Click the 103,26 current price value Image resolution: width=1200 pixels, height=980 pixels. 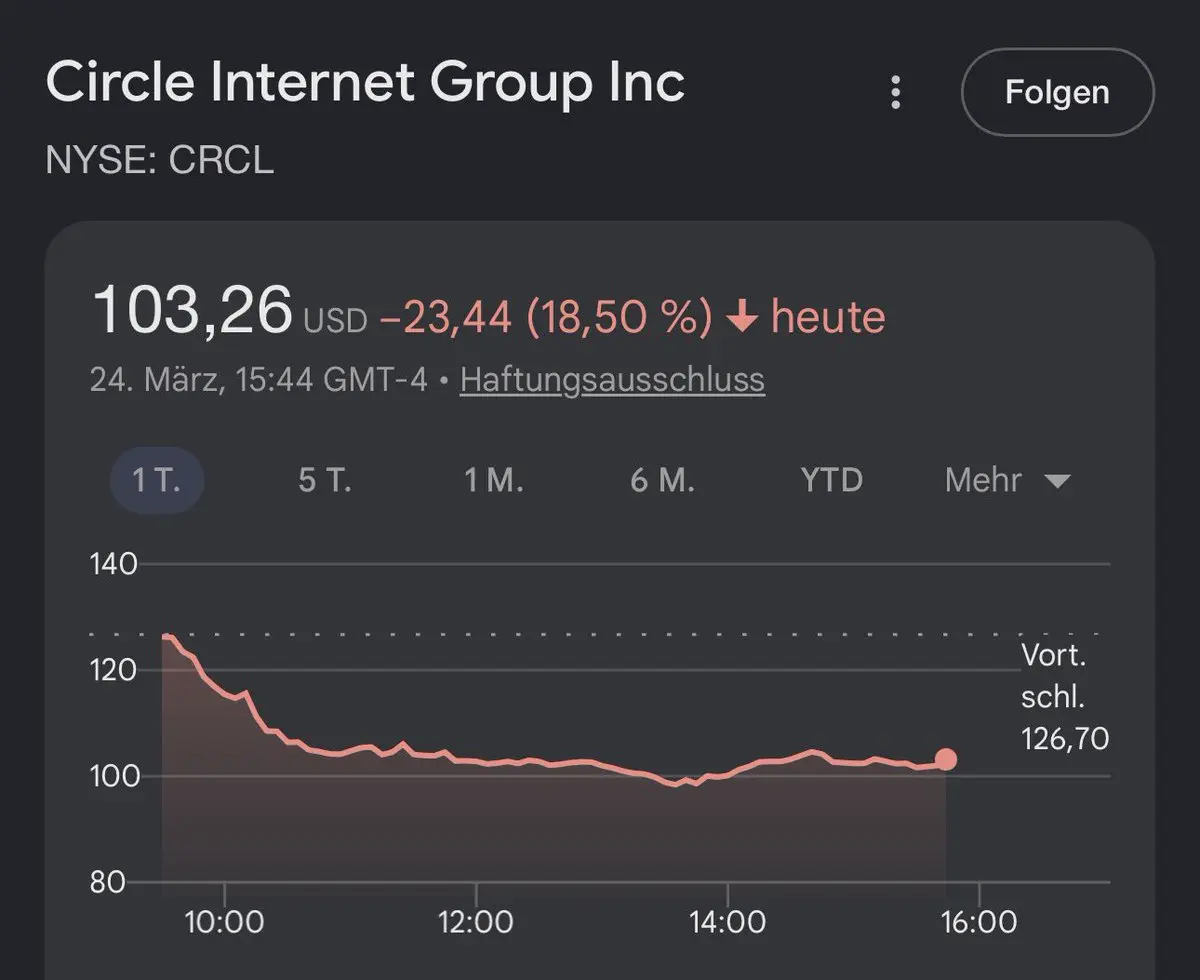click(x=192, y=310)
